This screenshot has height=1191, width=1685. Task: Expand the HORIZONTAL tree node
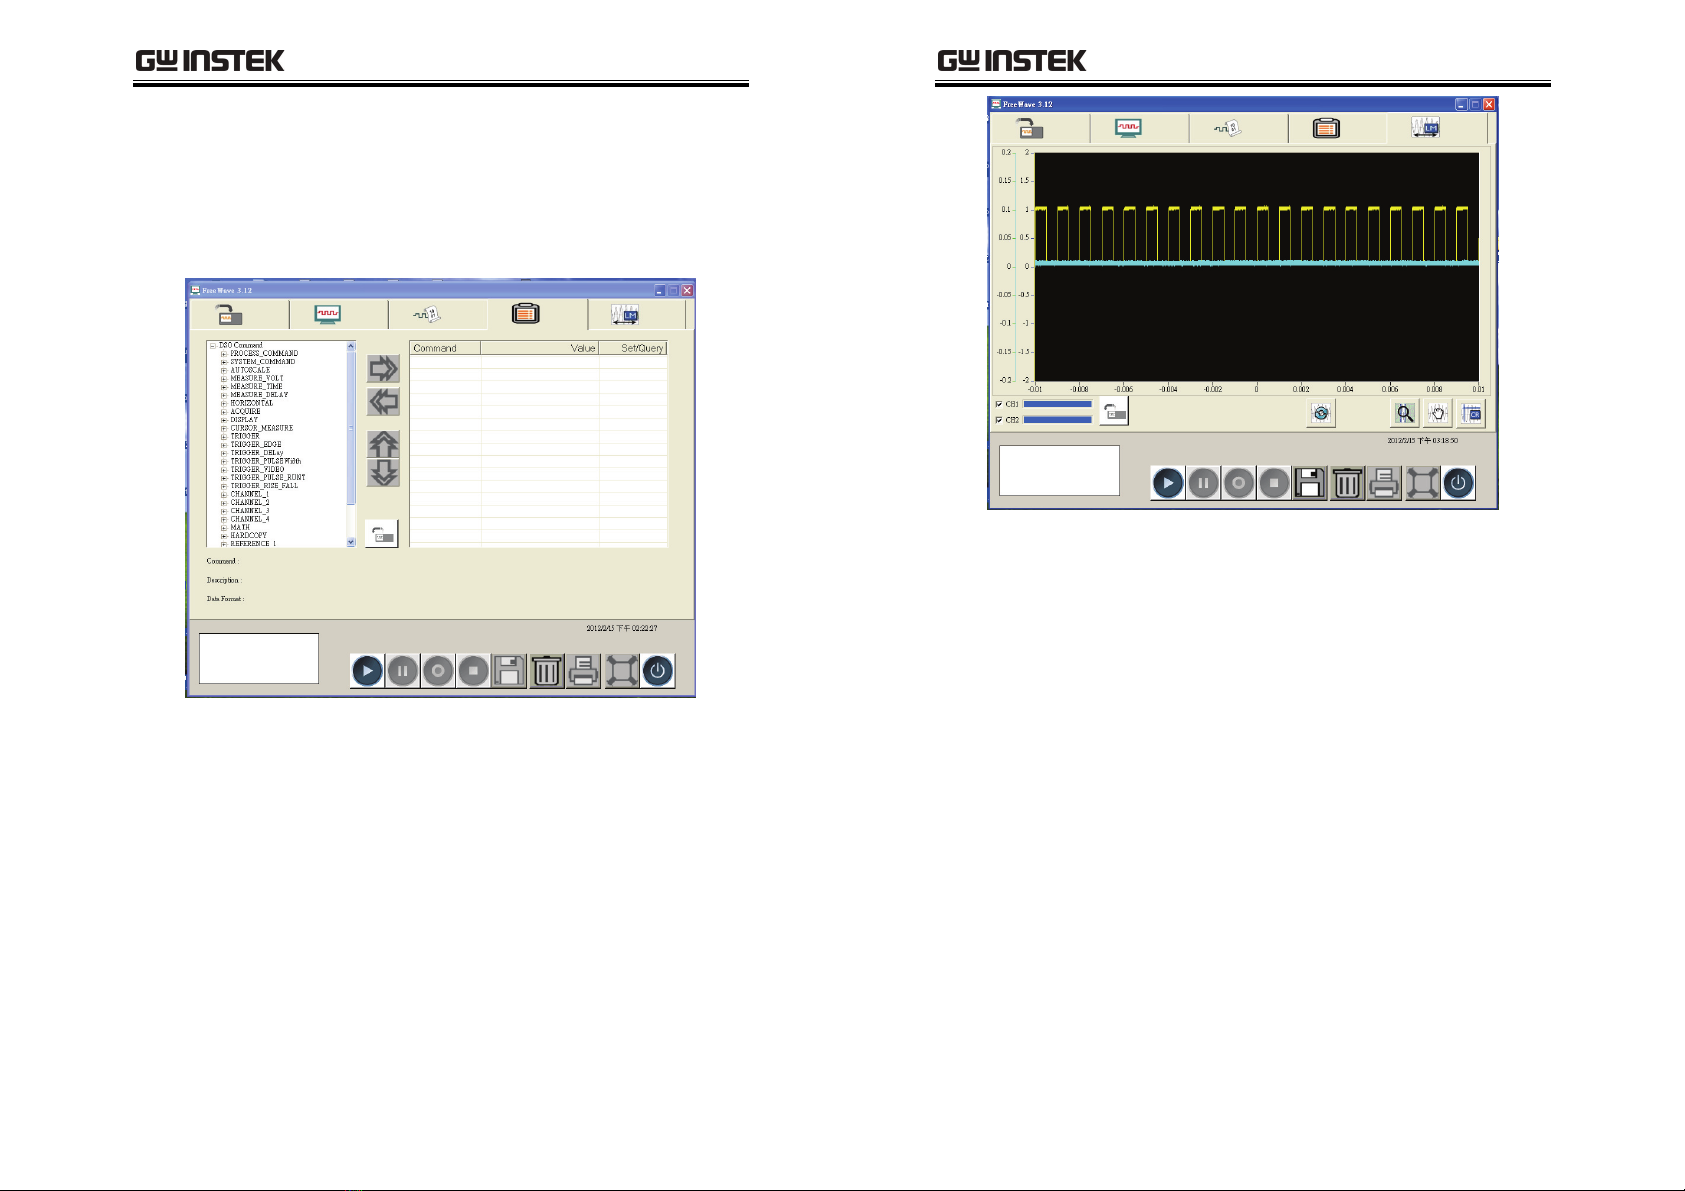(x=224, y=403)
